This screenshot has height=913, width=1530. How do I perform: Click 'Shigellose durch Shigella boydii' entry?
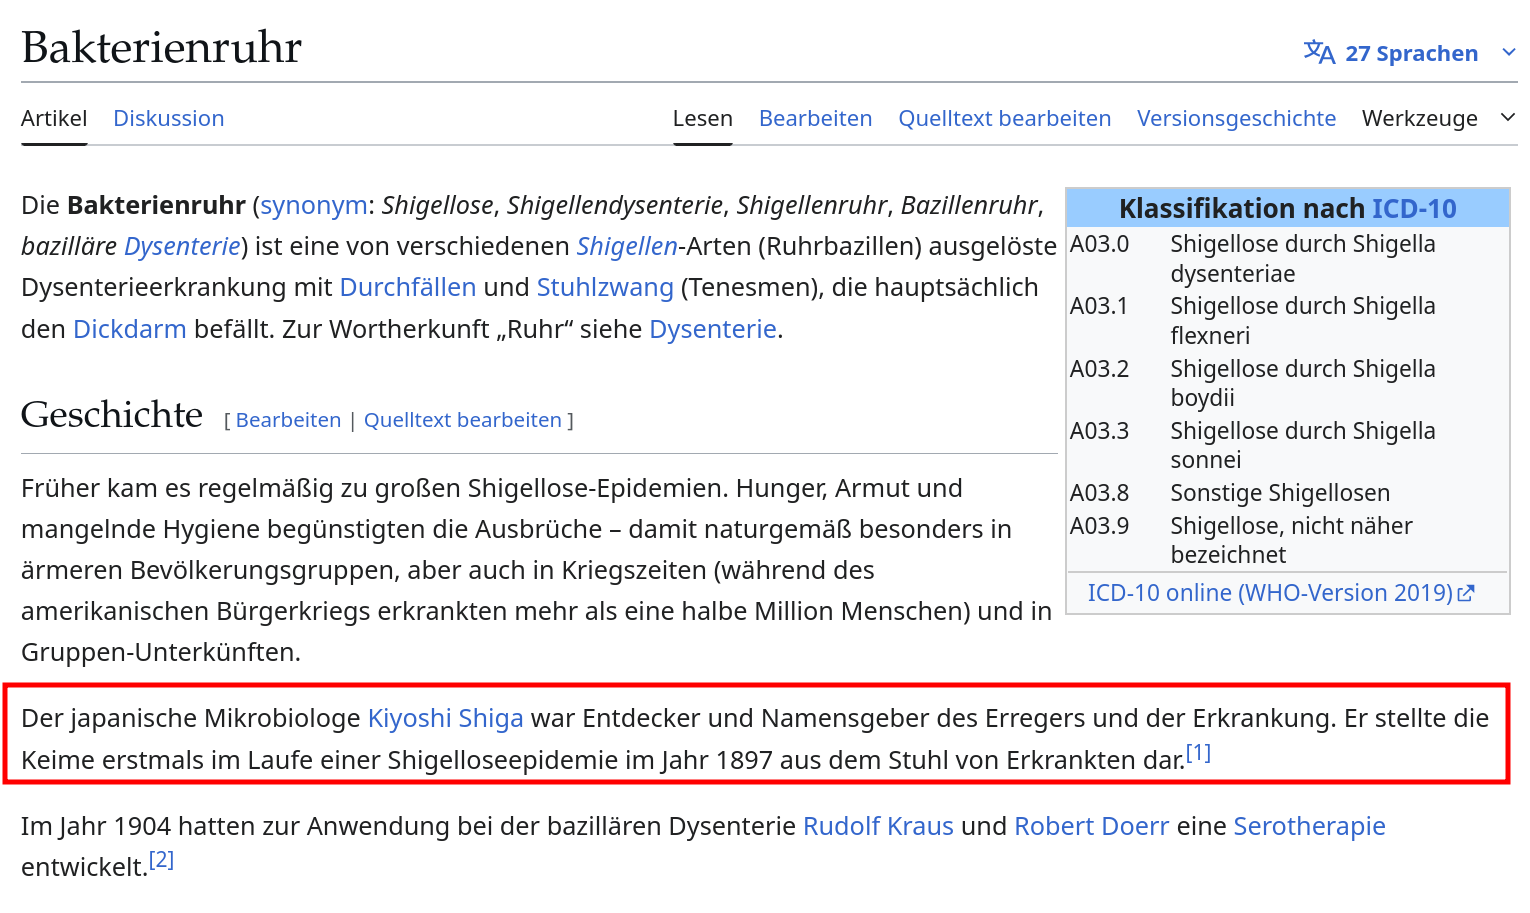tap(1303, 383)
